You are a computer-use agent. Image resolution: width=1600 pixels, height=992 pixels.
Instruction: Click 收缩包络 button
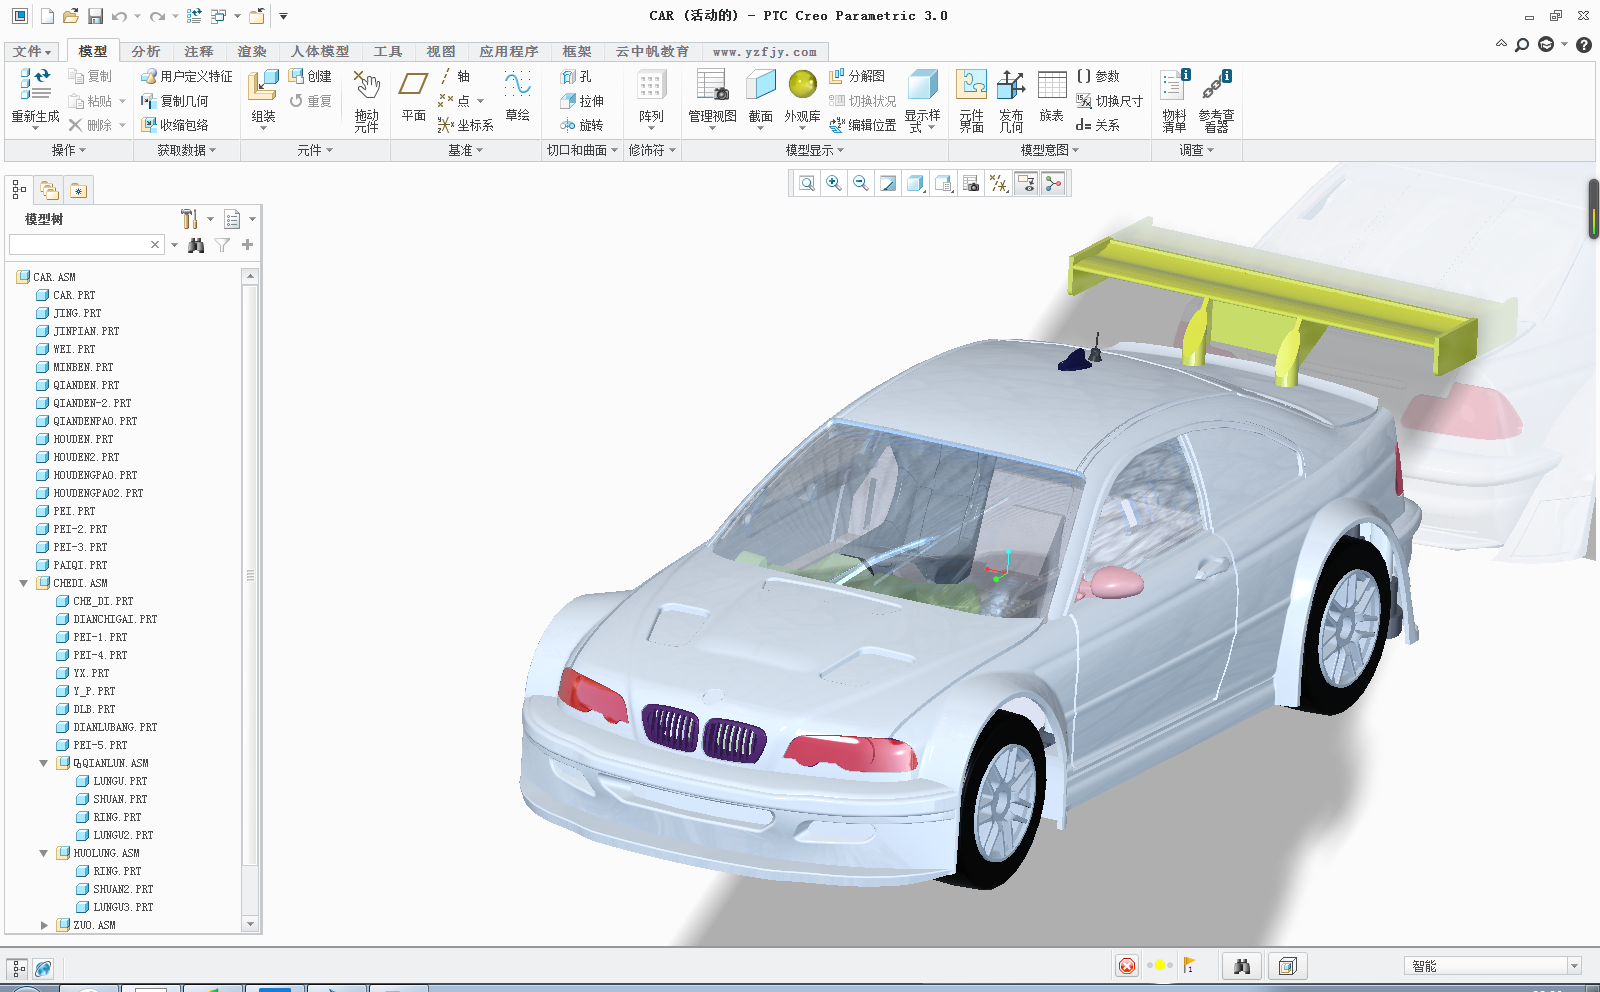click(x=174, y=125)
